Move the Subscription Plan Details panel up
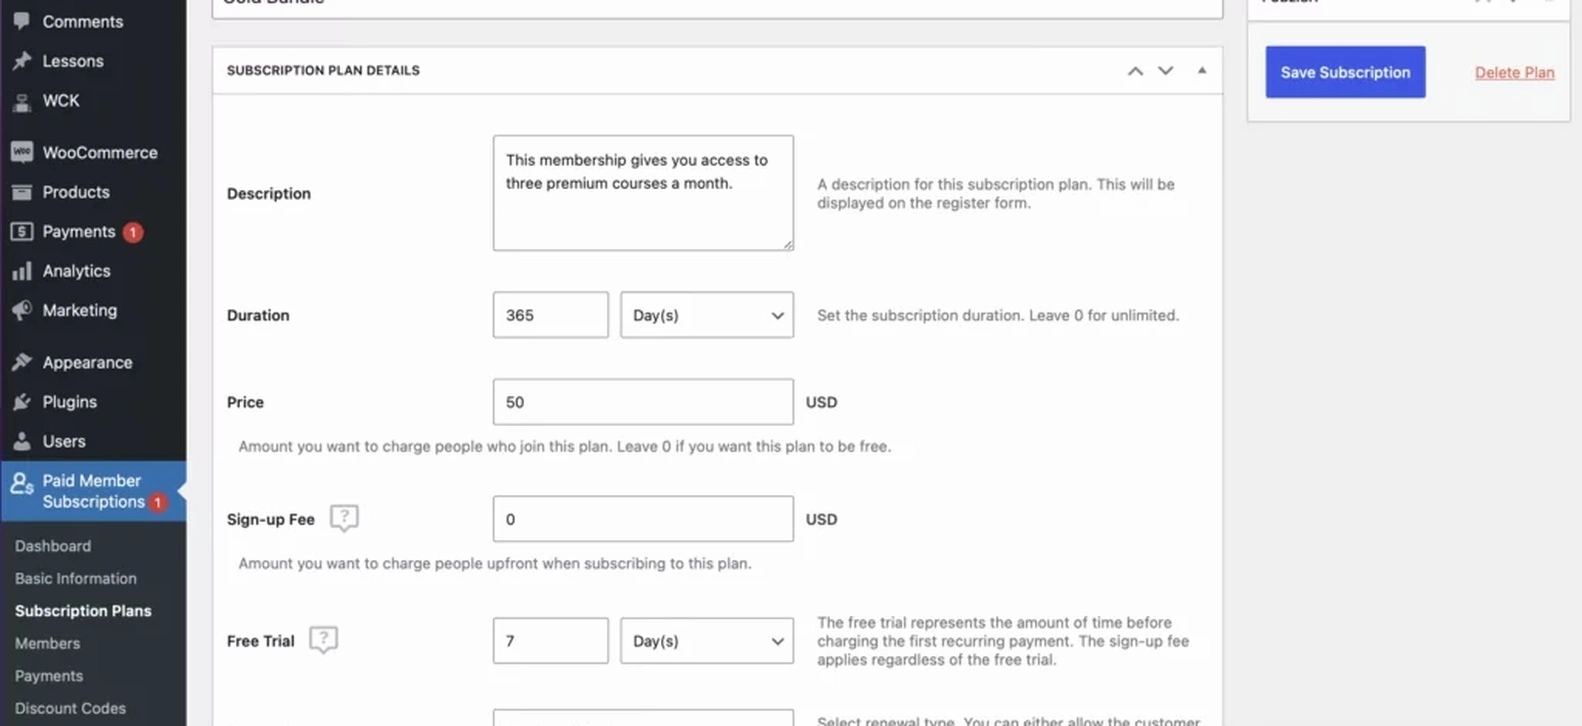1582x726 pixels. [1135, 71]
